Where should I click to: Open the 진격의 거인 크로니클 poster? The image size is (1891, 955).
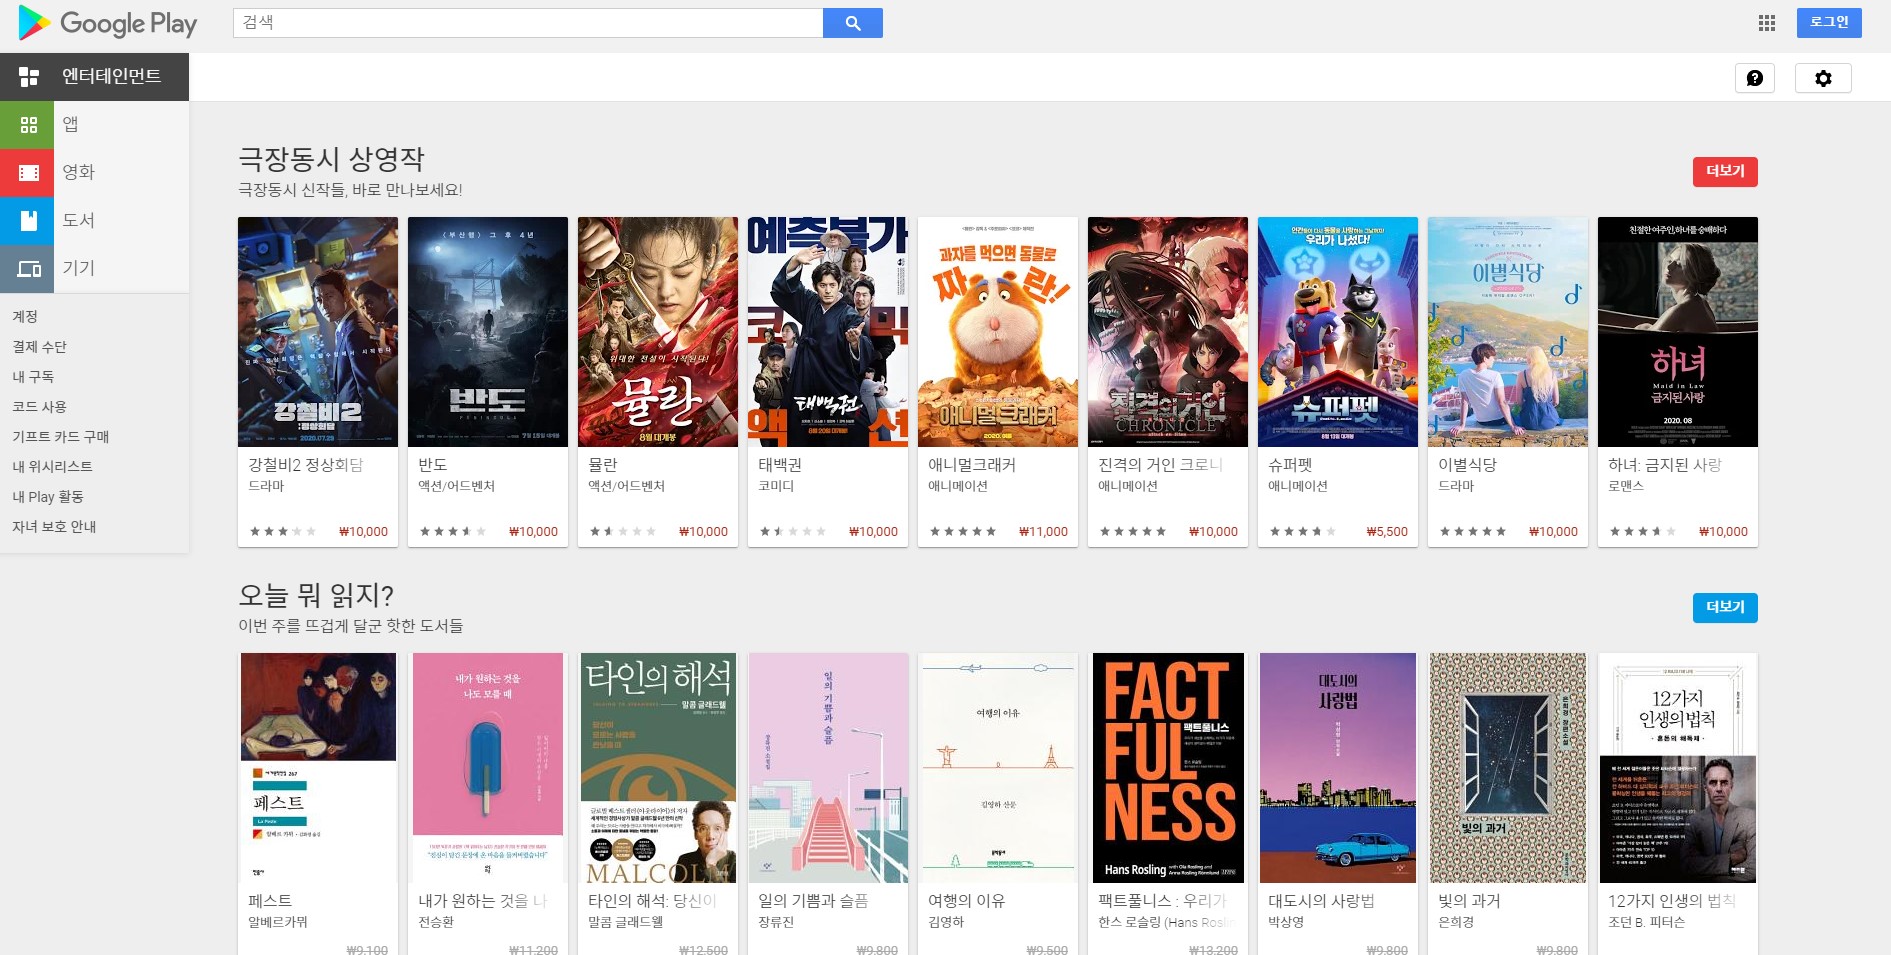[1168, 332]
